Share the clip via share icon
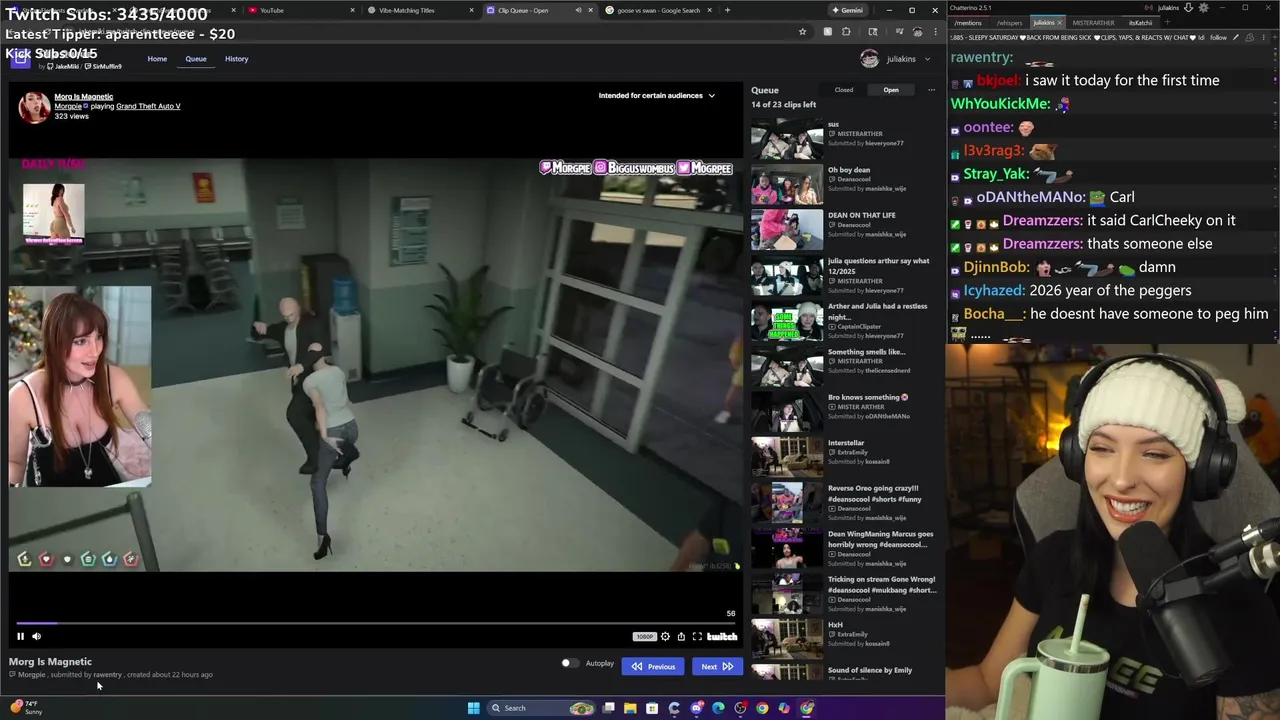1280x720 pixels. point(681,637)
